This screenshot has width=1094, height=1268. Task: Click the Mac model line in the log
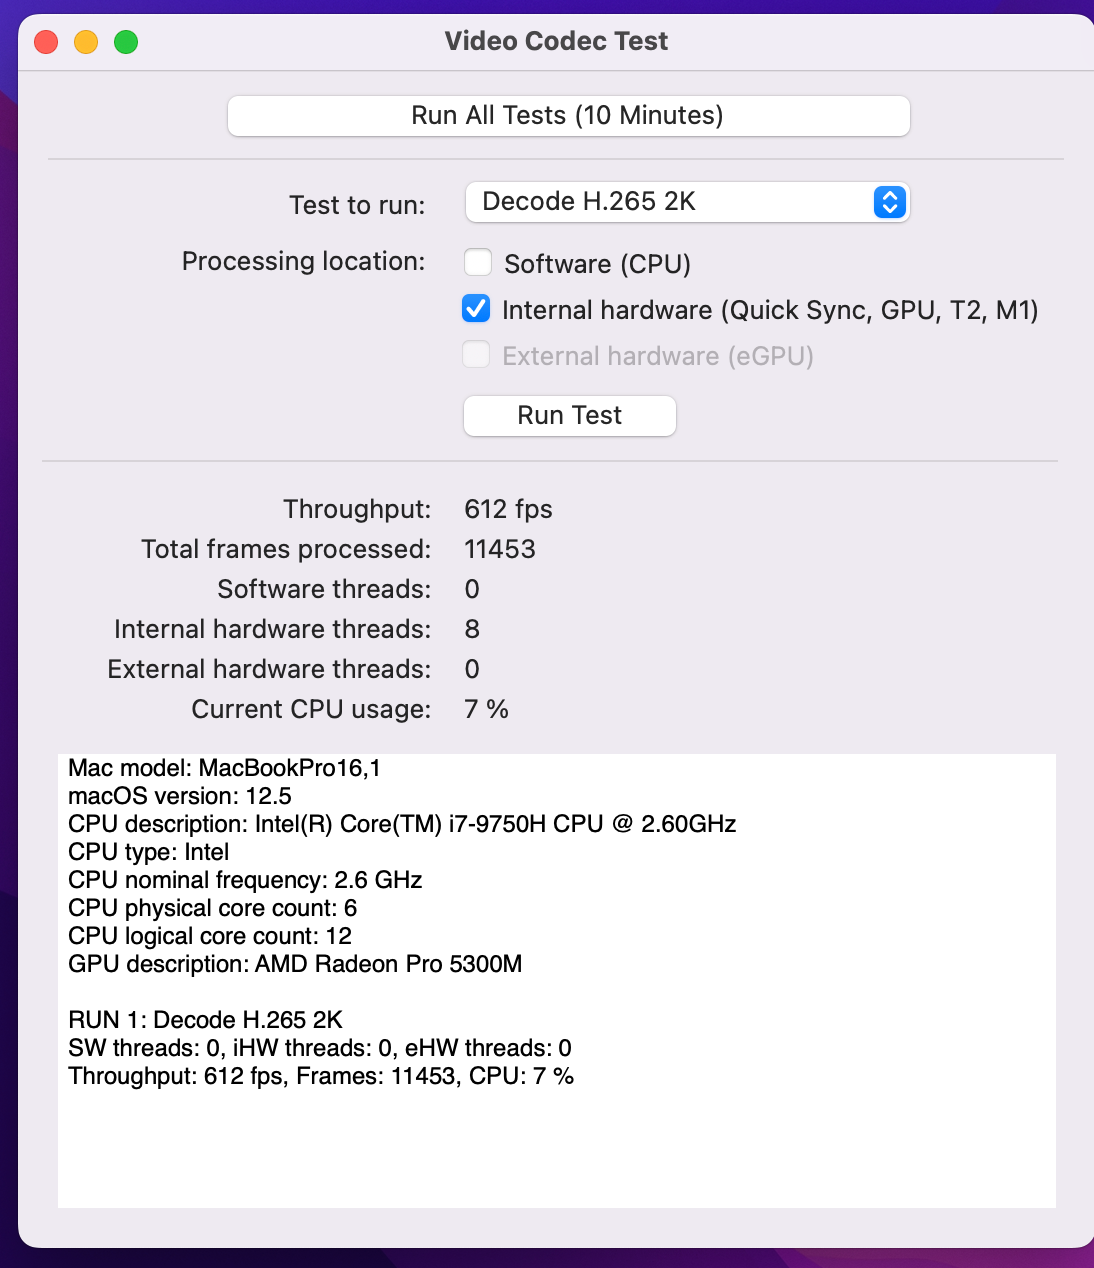(x=224, y=768)
